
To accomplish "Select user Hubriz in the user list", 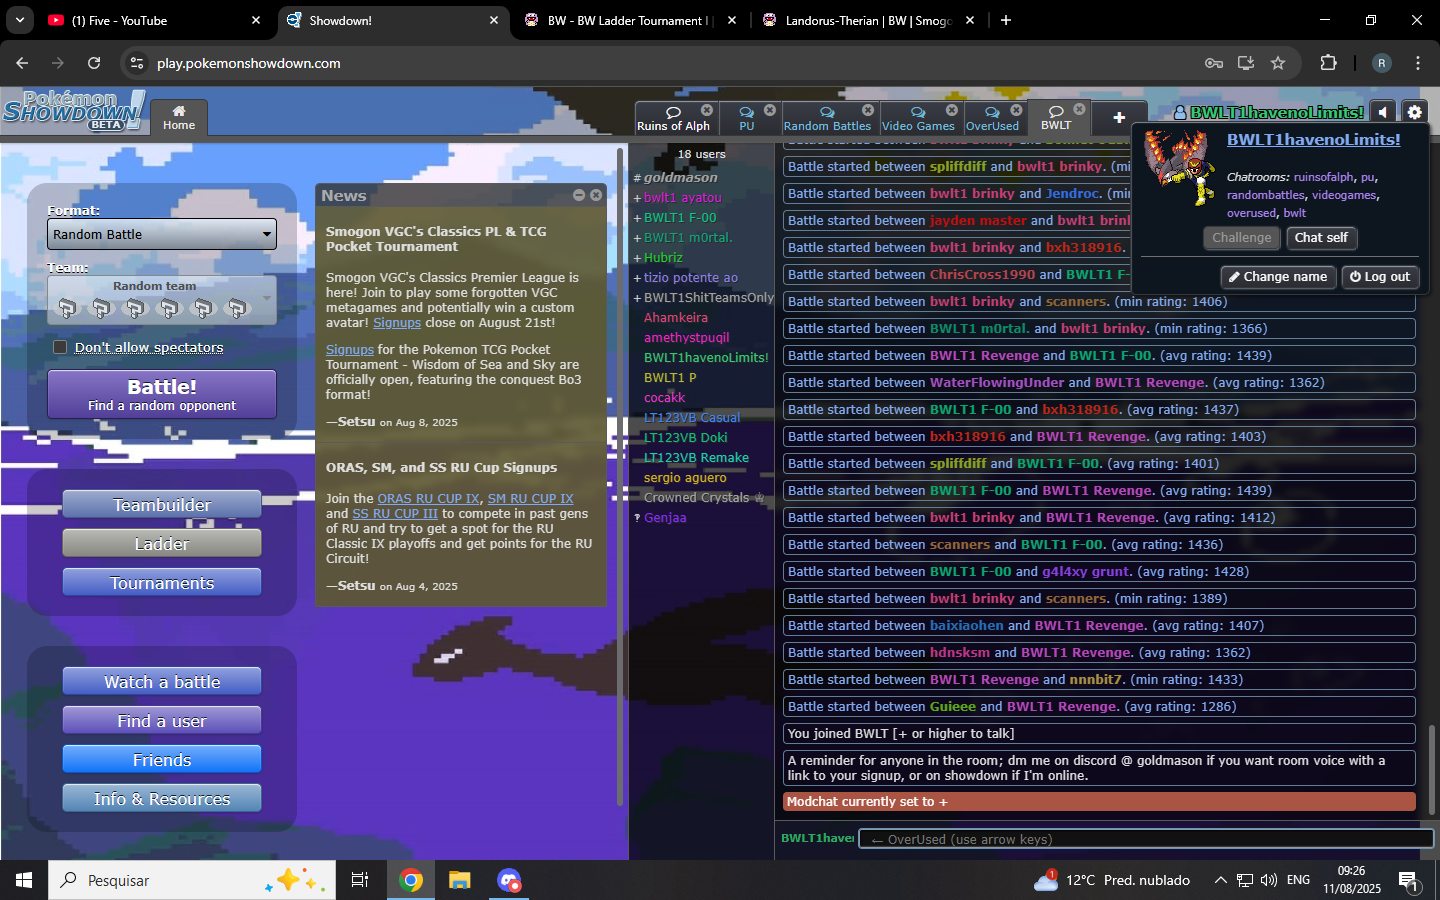I will pos(663,257).
